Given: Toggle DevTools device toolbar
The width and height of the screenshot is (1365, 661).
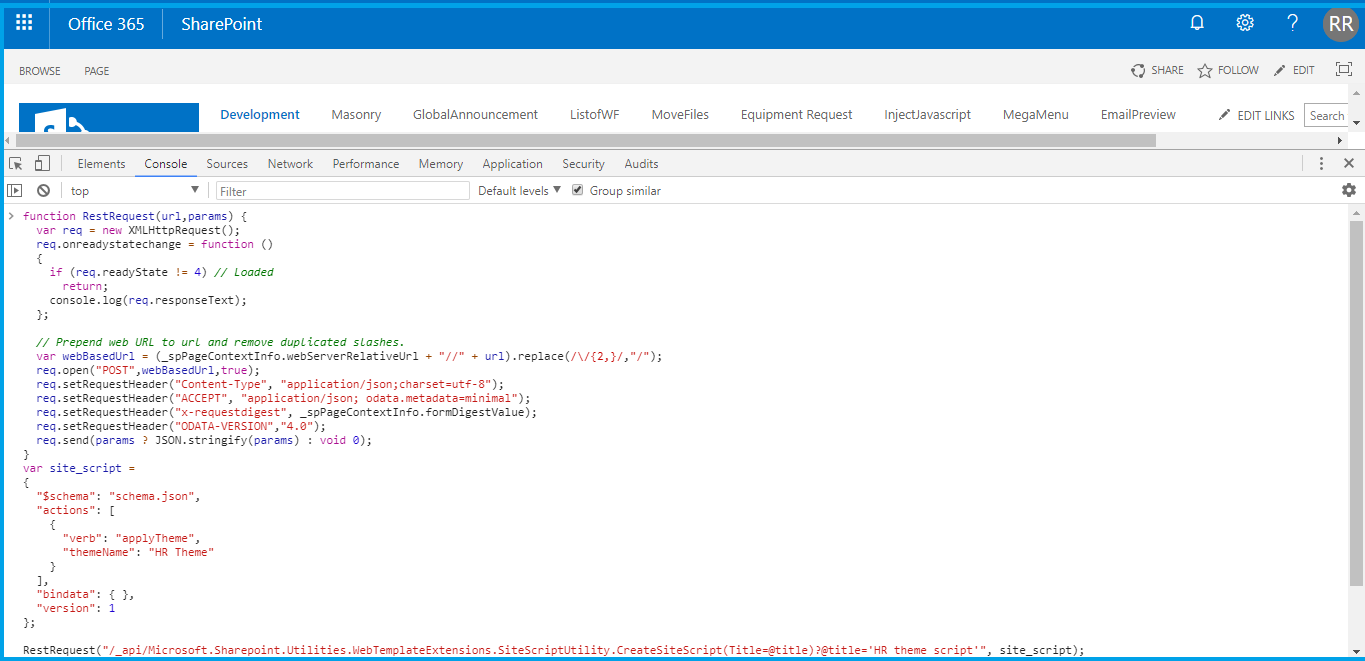Looking at the screenshot, I should (42, 163).
